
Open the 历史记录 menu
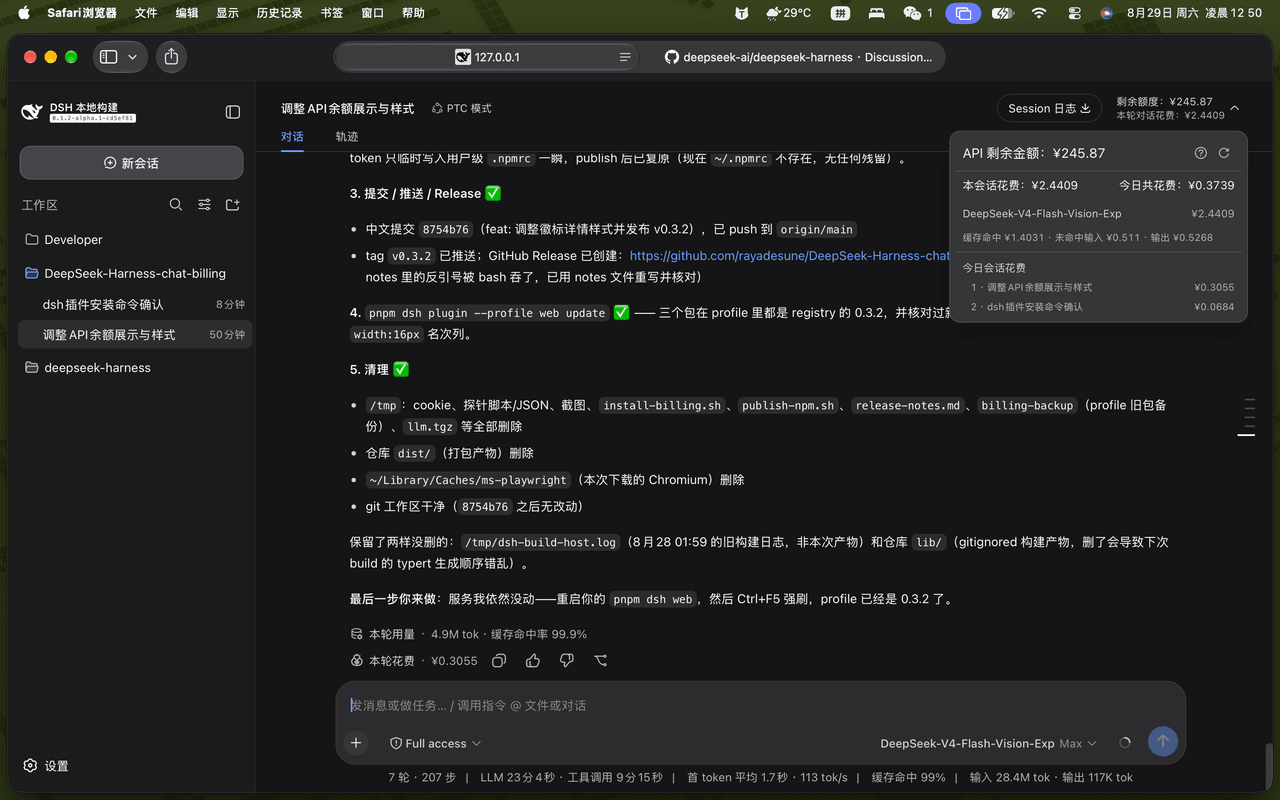279,13
